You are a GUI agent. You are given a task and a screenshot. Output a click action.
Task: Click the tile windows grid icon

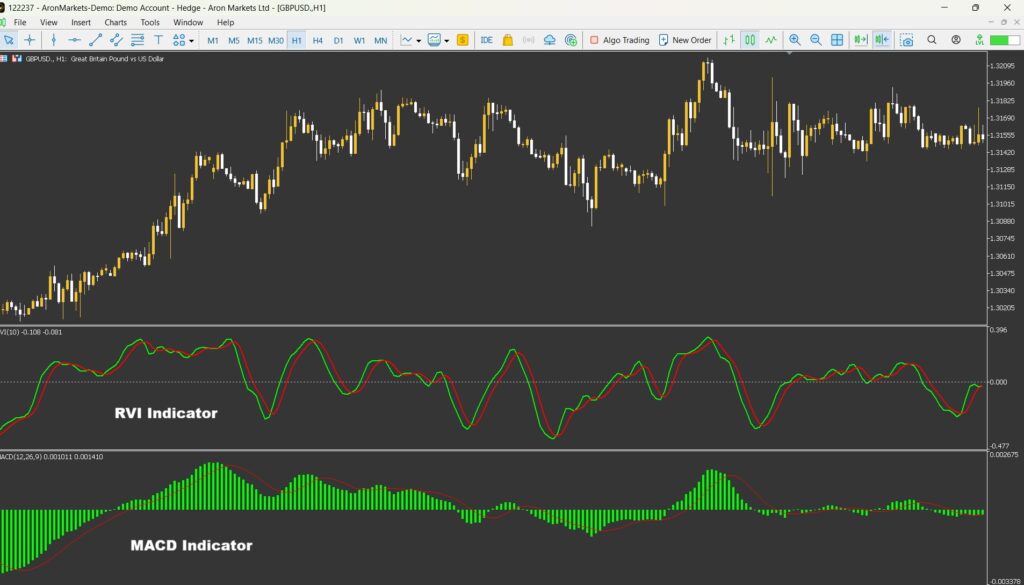pos(837,40)
